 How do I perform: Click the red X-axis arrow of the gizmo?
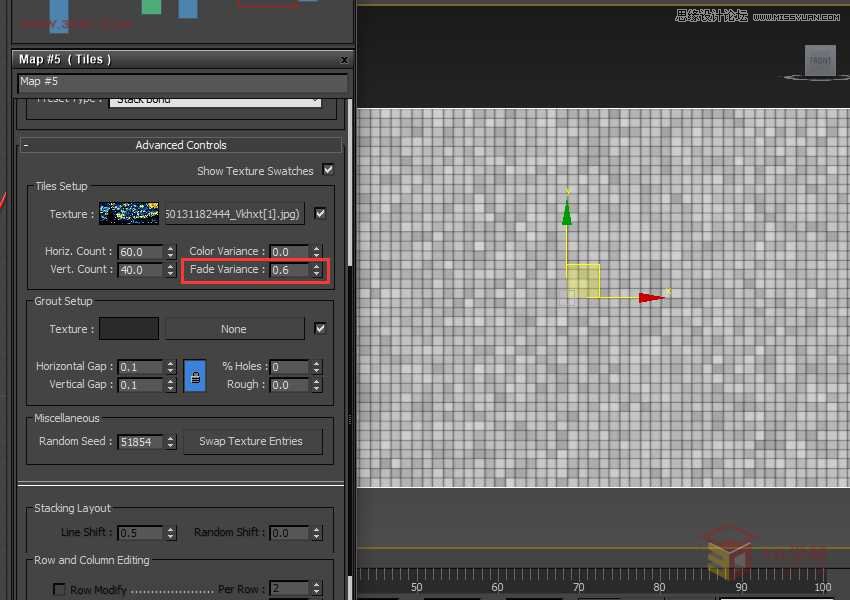(x=651, y=297)
